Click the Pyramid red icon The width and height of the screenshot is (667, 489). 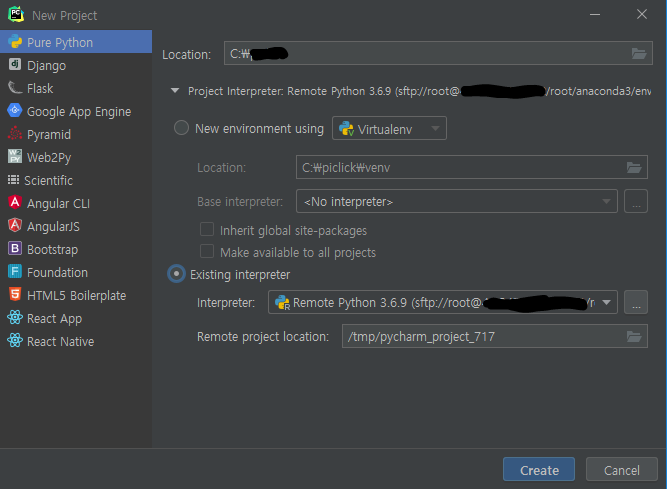(x=15, y=134)
